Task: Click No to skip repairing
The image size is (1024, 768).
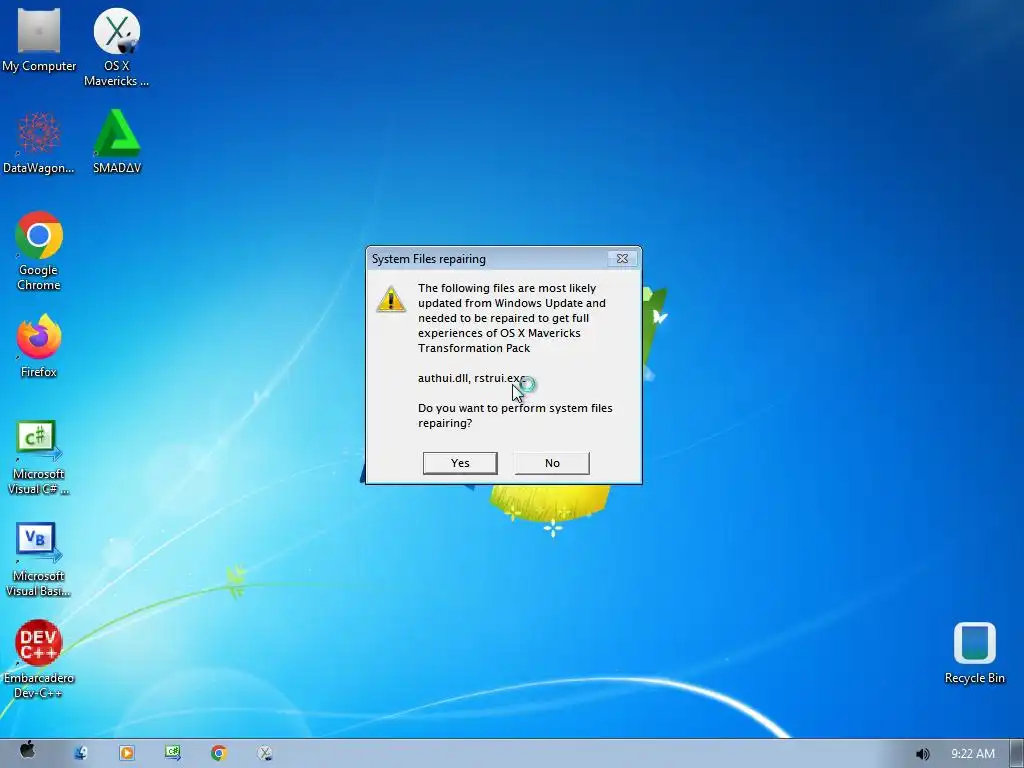Action: coord(552,463)
